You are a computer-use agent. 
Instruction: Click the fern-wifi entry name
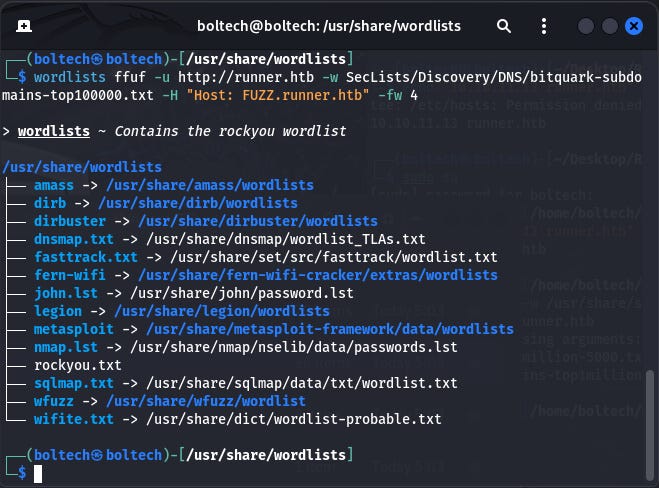(70, 275)
